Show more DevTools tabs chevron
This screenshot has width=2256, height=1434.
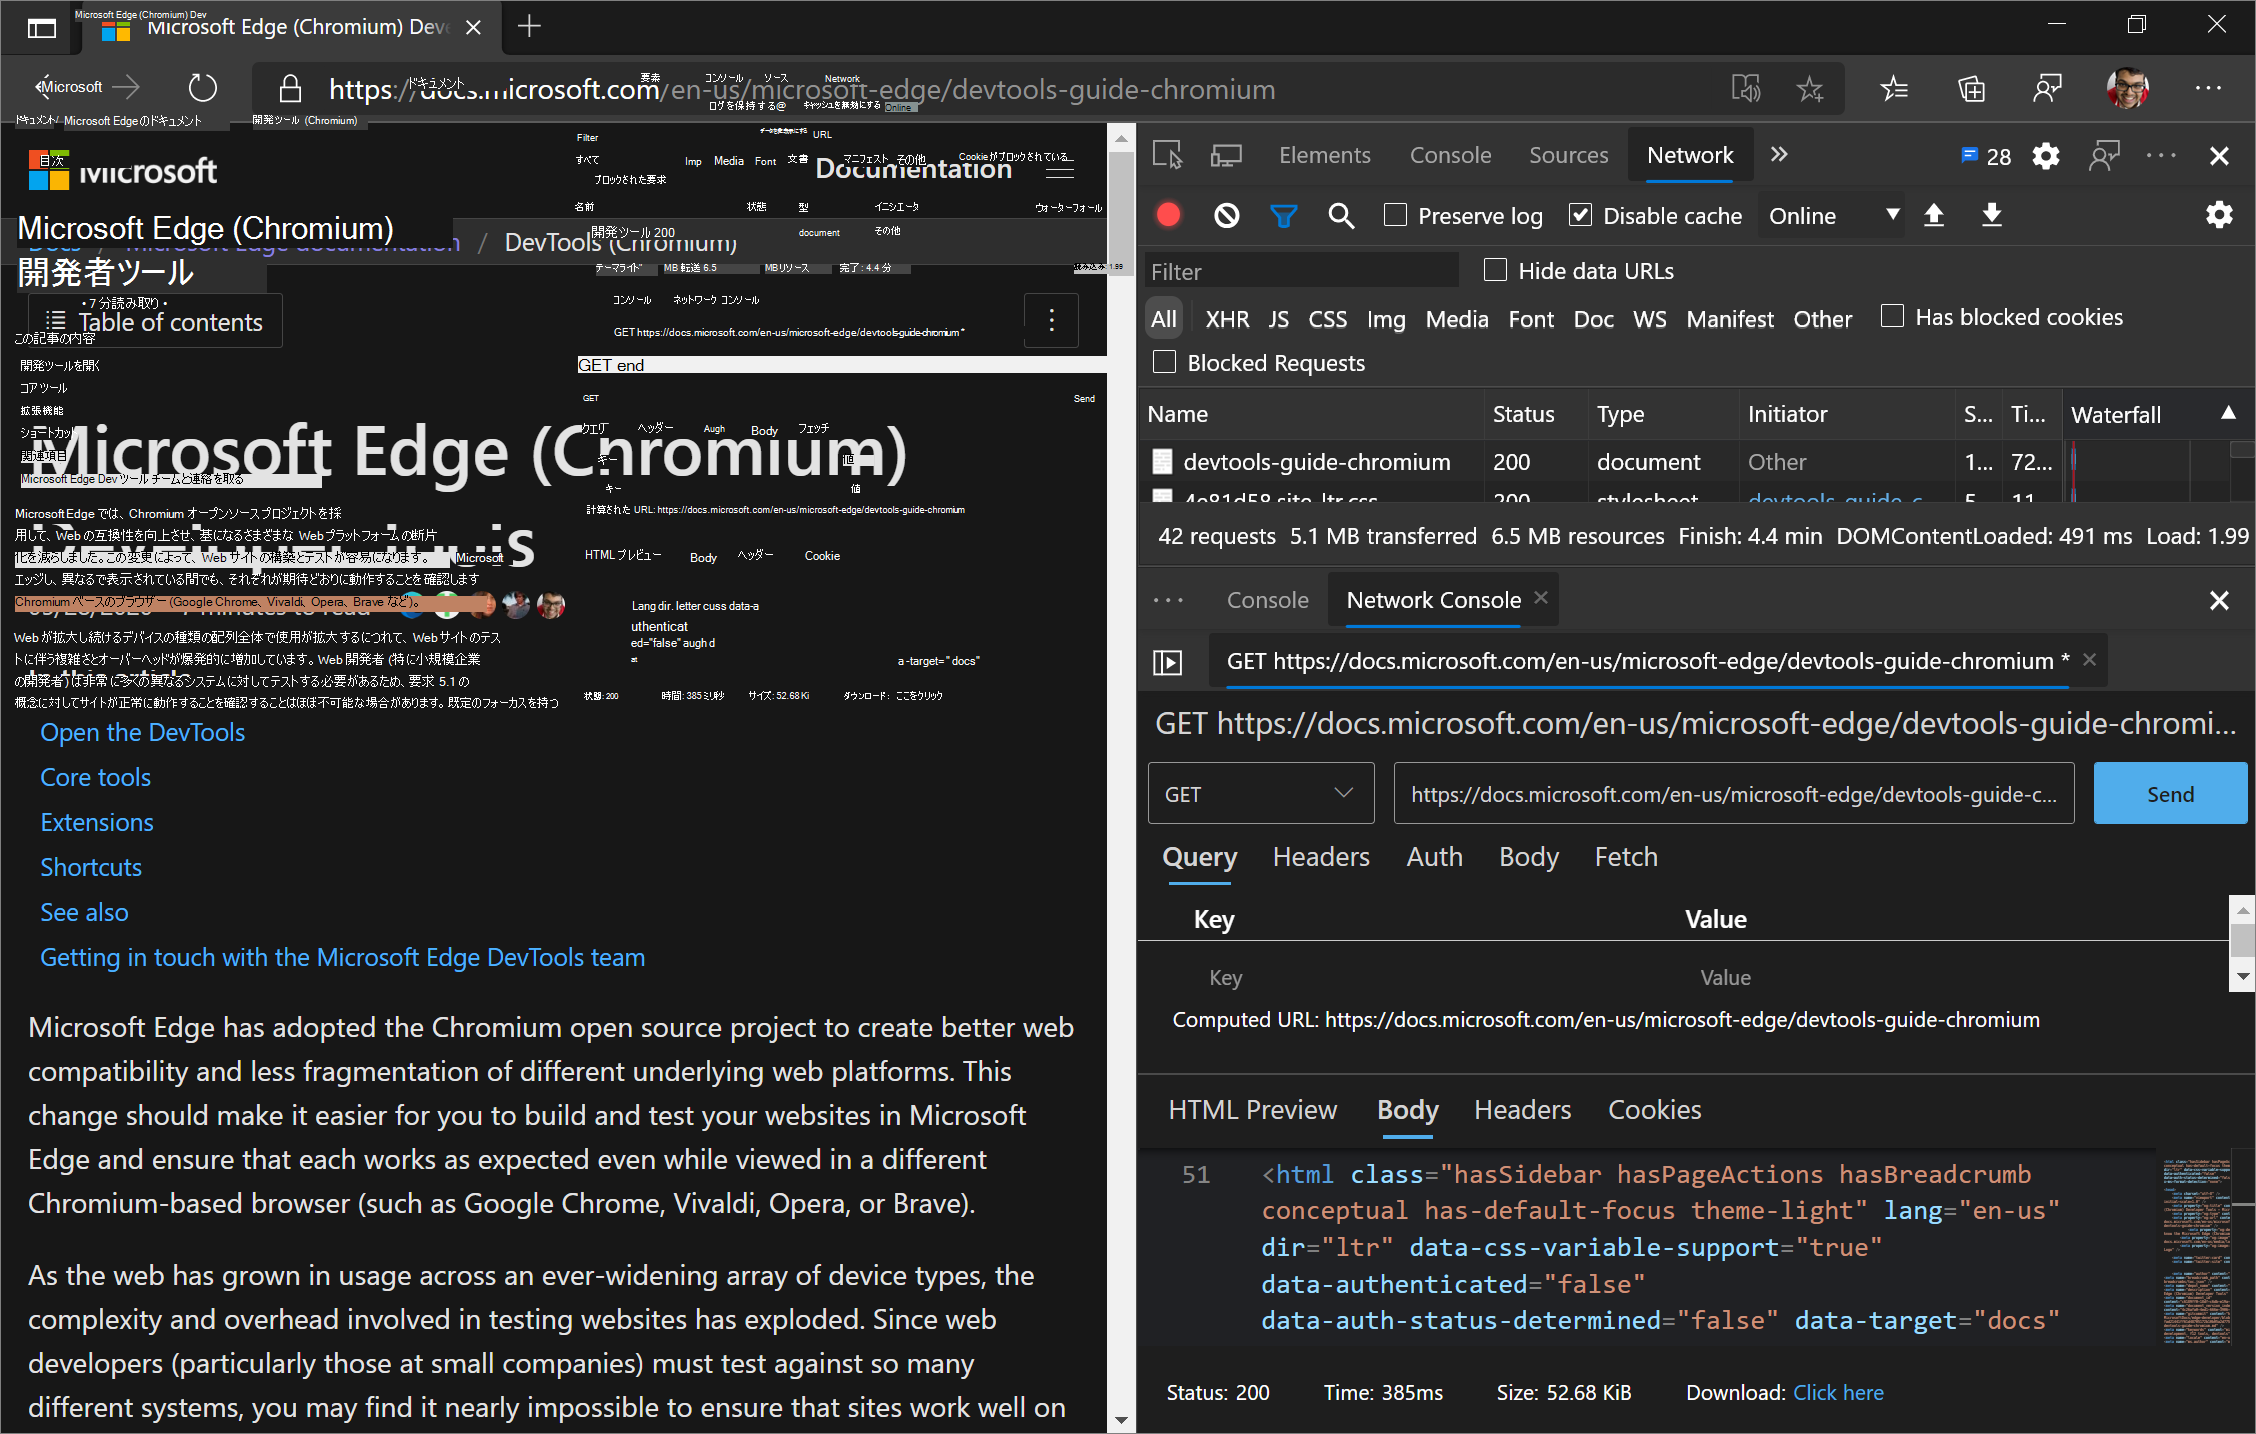(x=1779, y=154)
